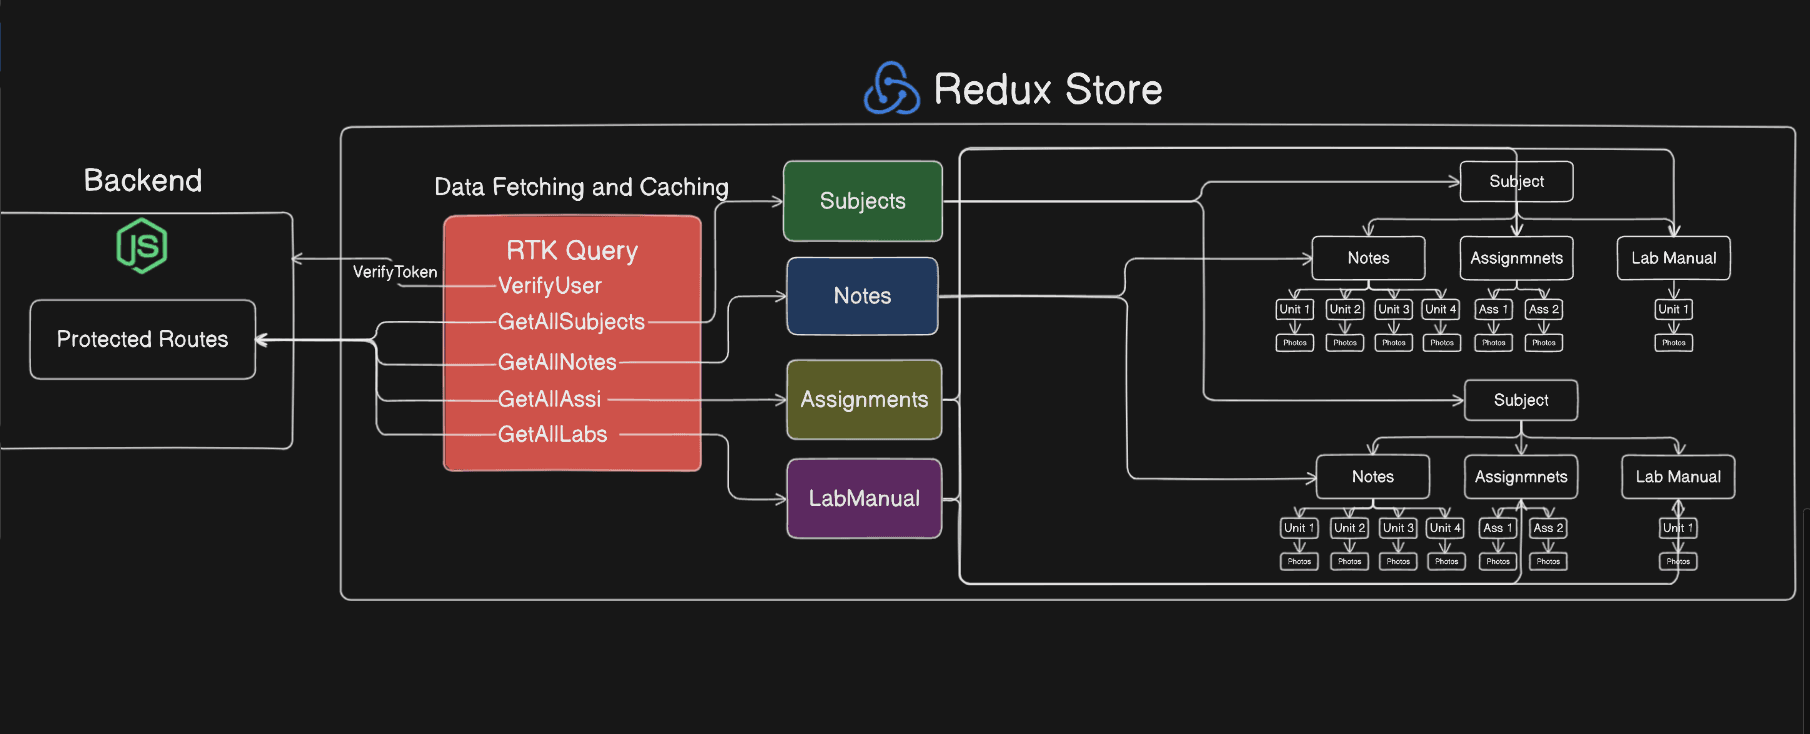Click the GetAllNotes endpoint text
Viewport: 1810px width, 734px height.
tap(558, 362)
